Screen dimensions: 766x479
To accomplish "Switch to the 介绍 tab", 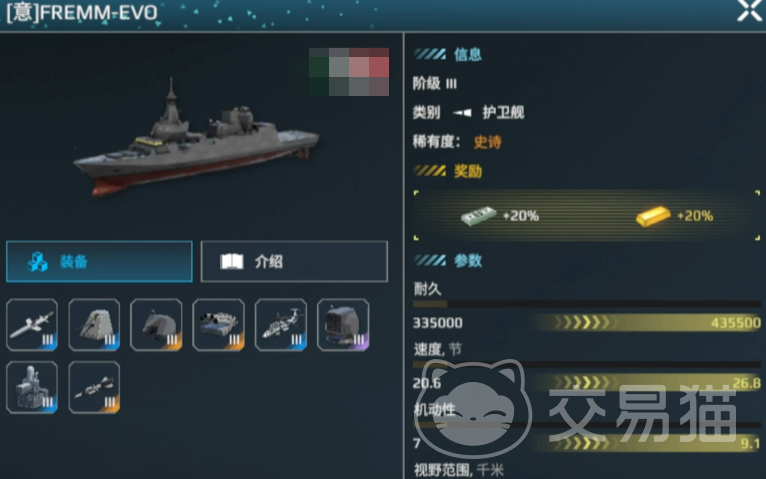I will coord(294,261).
